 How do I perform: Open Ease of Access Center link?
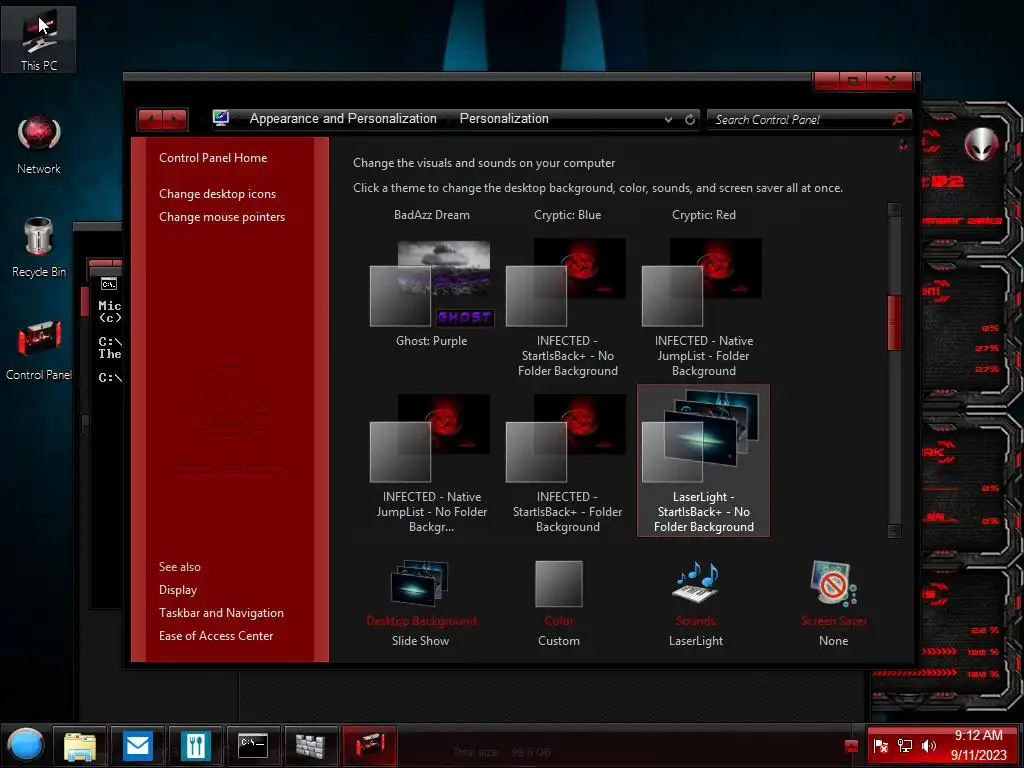(216, 635)
